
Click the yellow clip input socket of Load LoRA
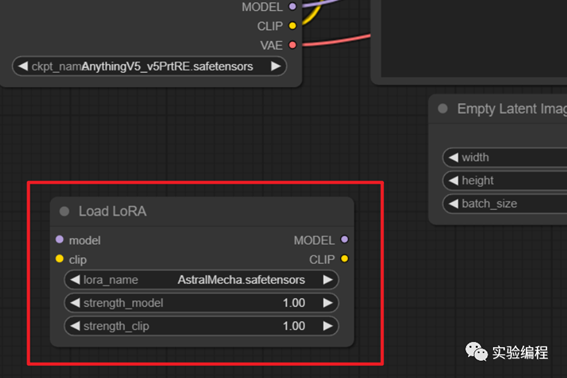[x=60, y=259]
